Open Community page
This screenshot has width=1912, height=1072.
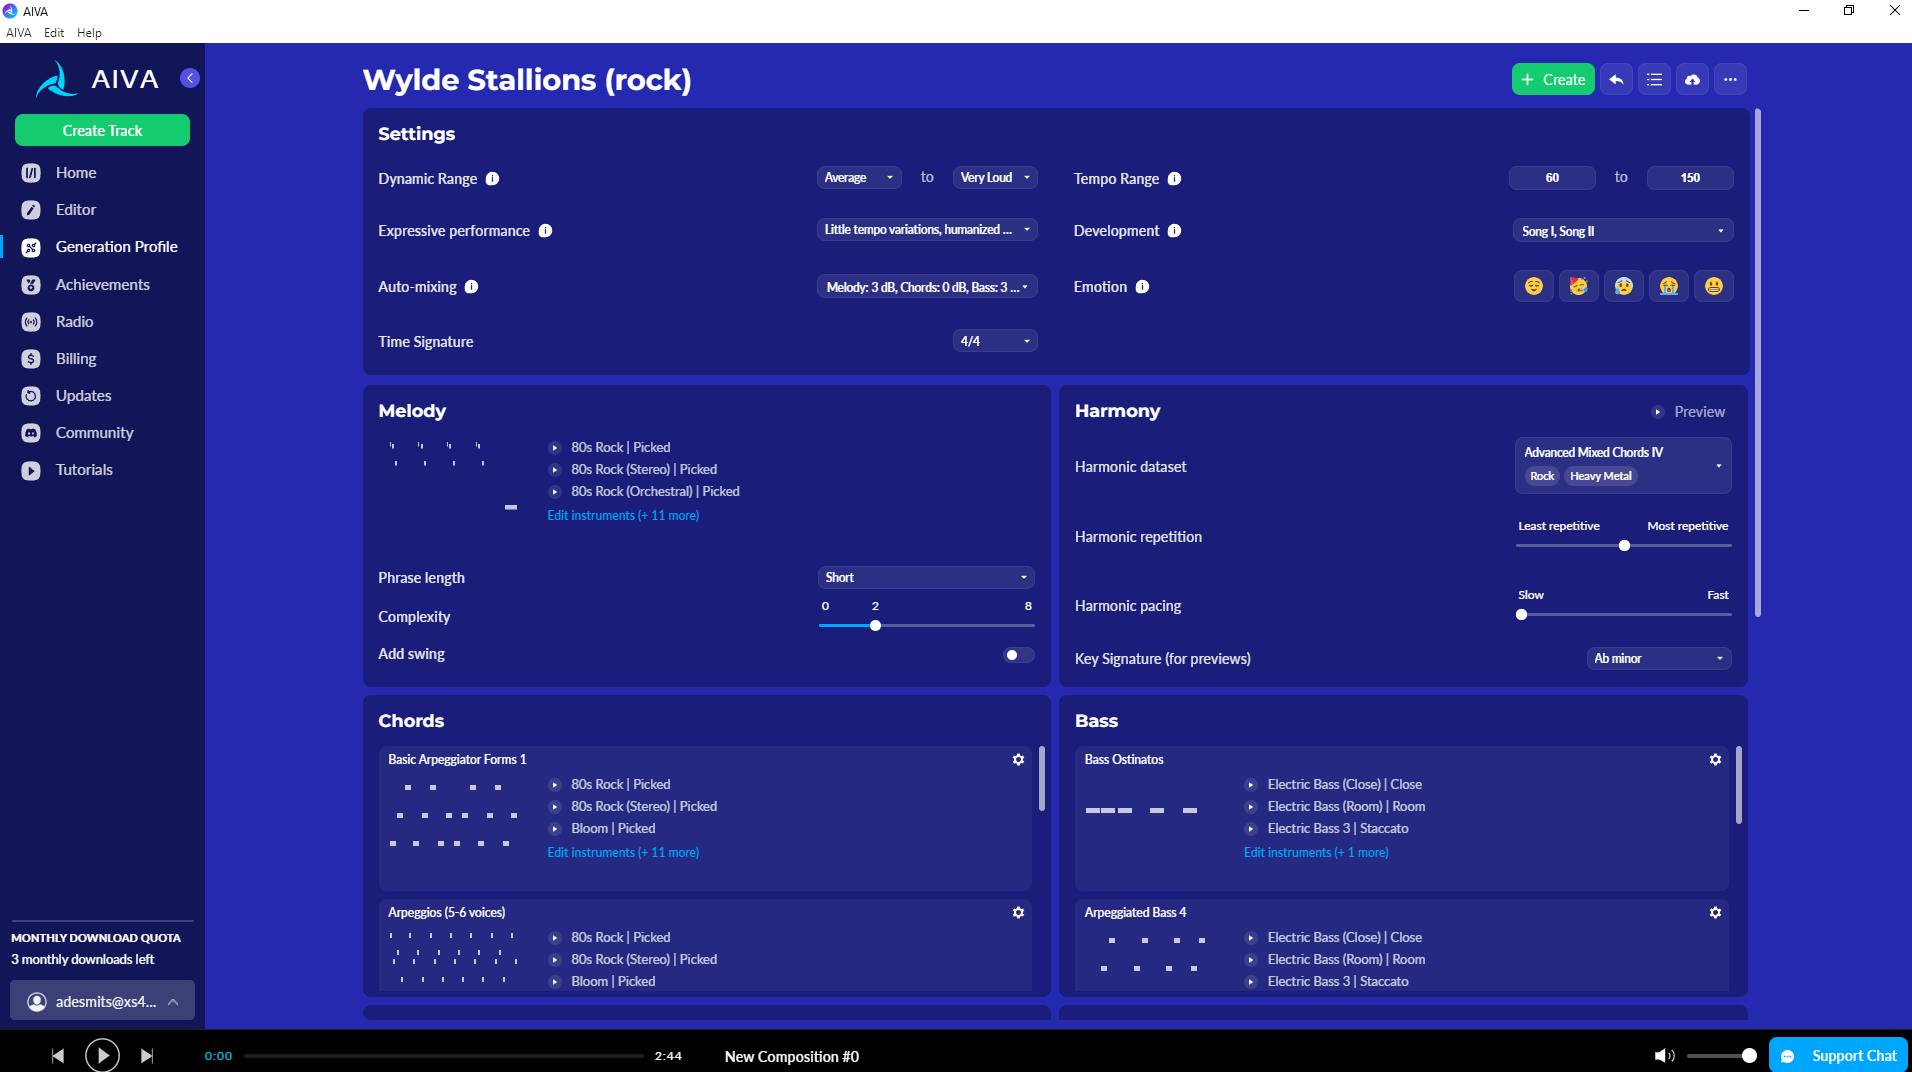coord(94,433)
